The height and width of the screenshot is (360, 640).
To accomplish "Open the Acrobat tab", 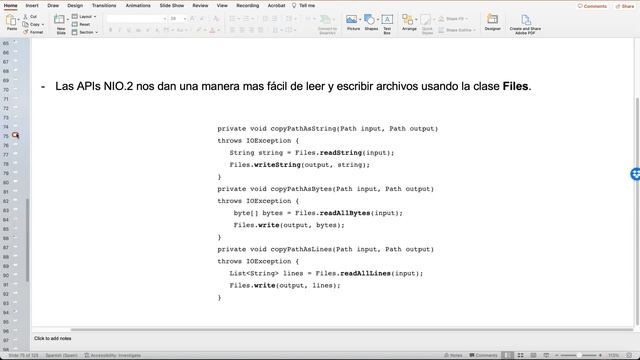I will (276, 6).
